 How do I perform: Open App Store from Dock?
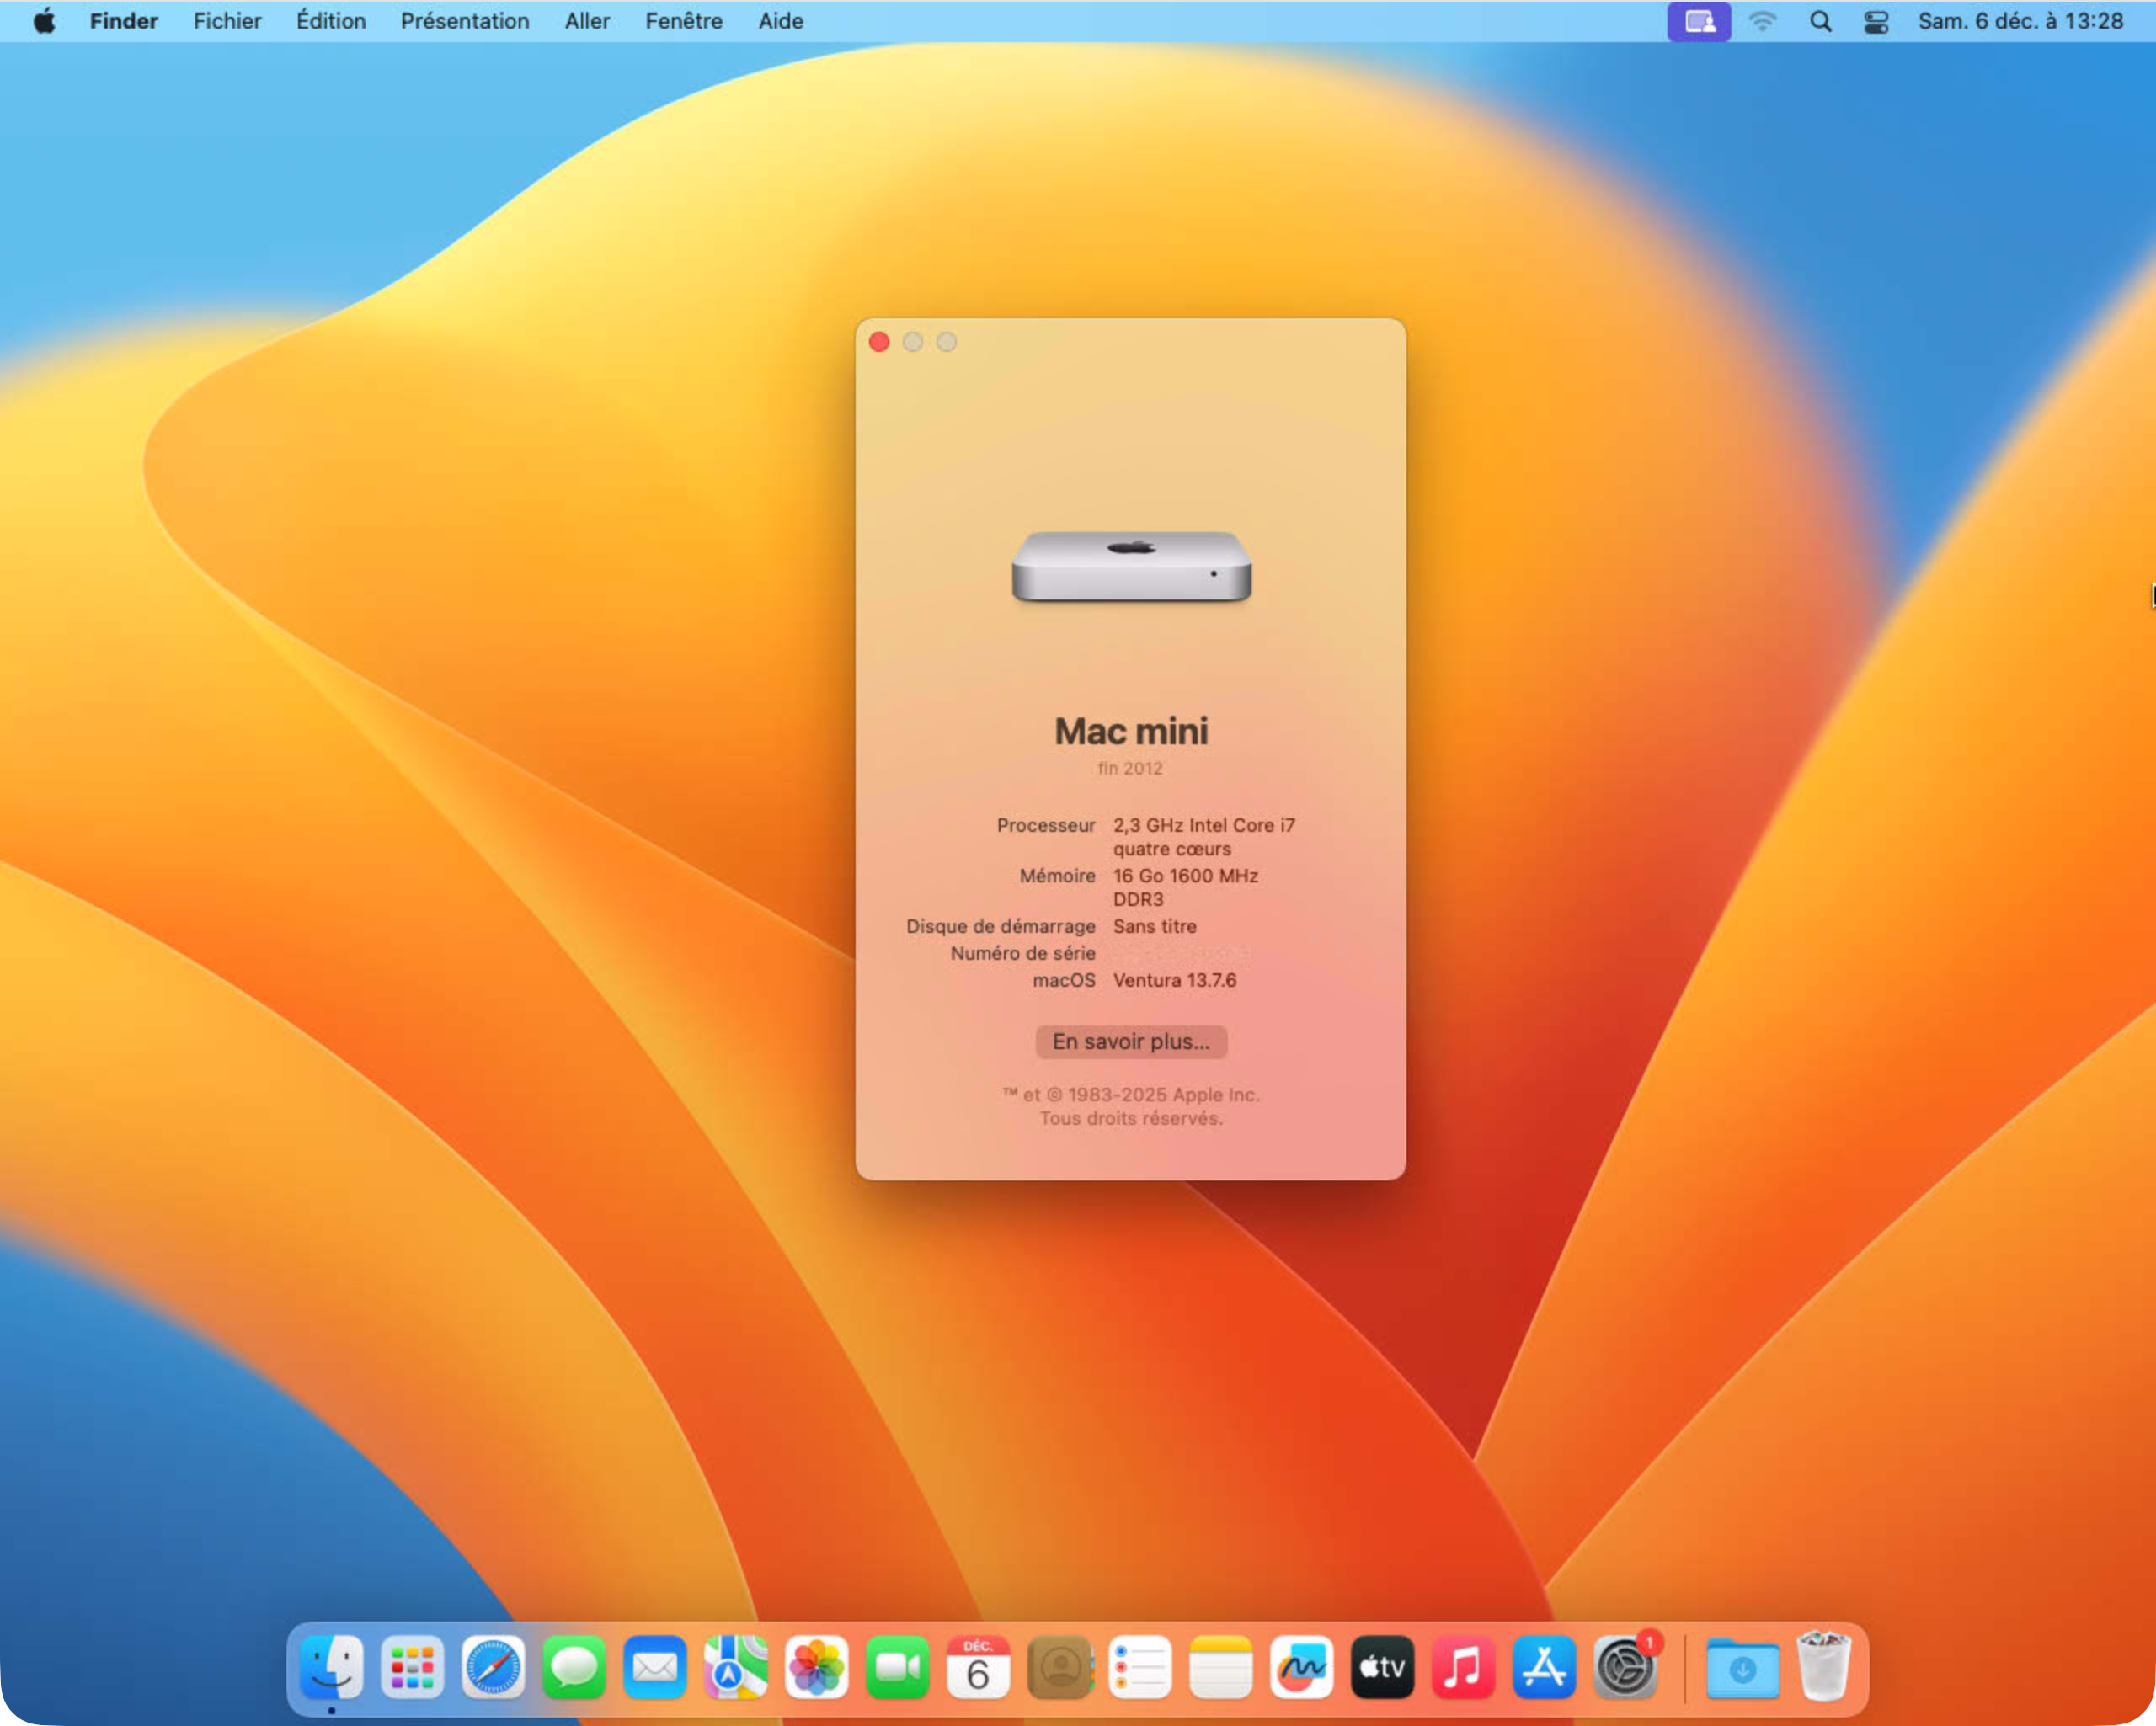(1544, 1667)
